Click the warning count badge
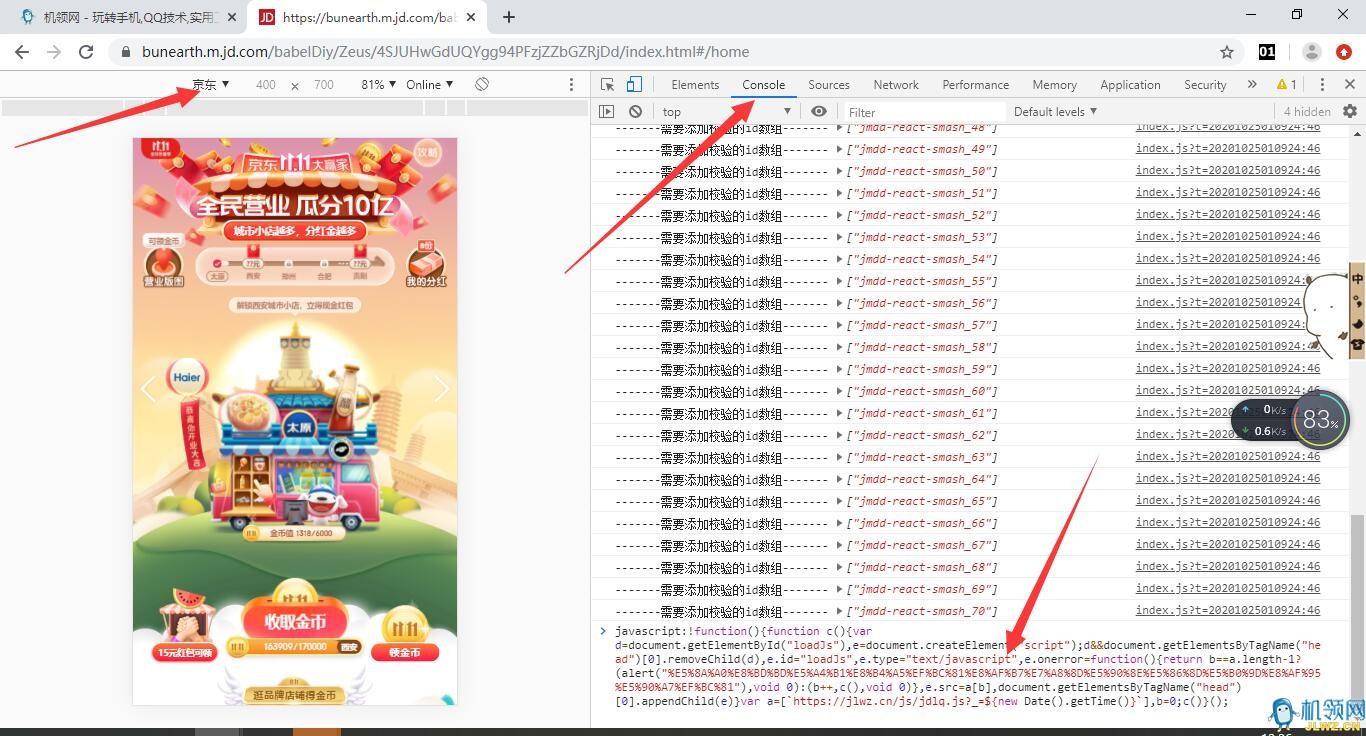This screenshot has height=736, width=1366. point(1286,85)
